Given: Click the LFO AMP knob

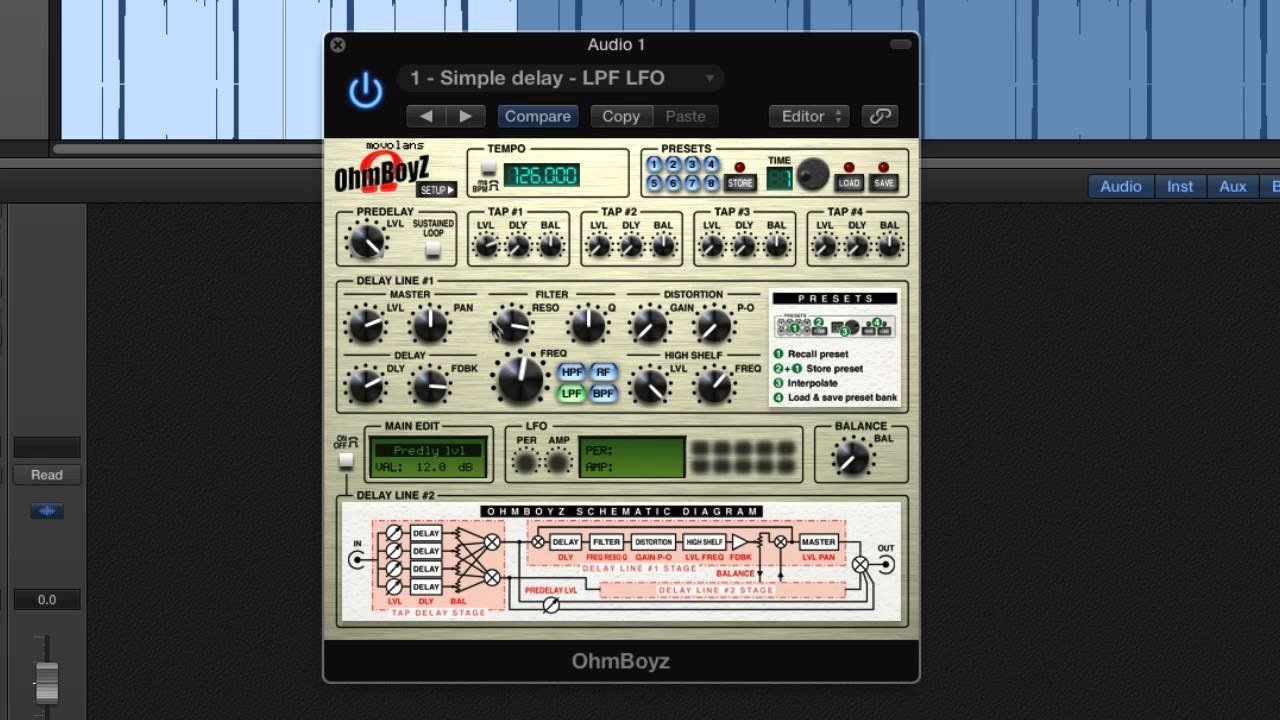Looking at the screenshot, I should pos(558,461).
